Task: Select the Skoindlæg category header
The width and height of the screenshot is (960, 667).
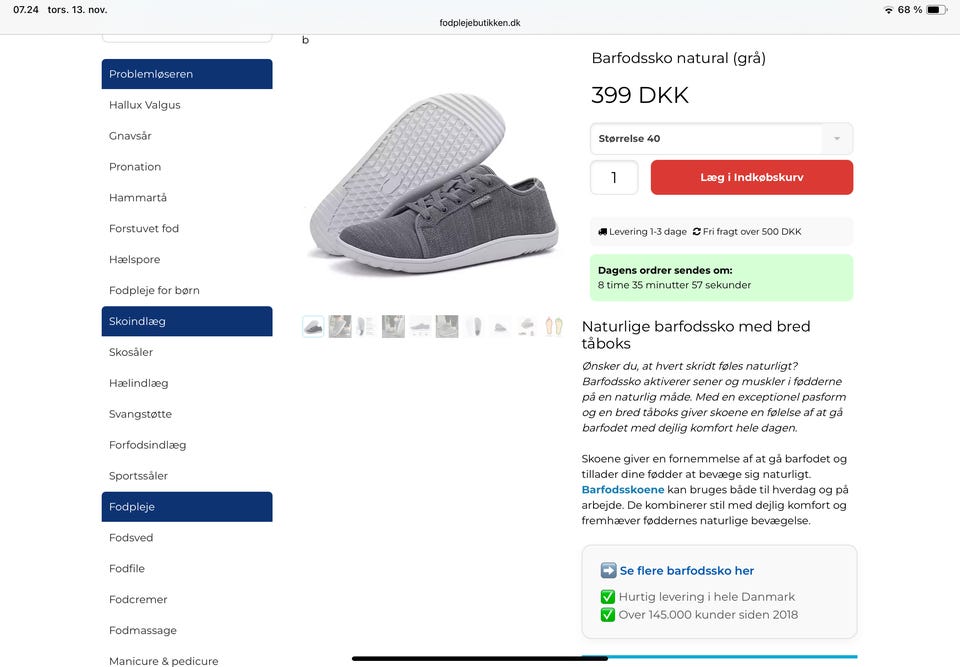Action: click(187, 321)
